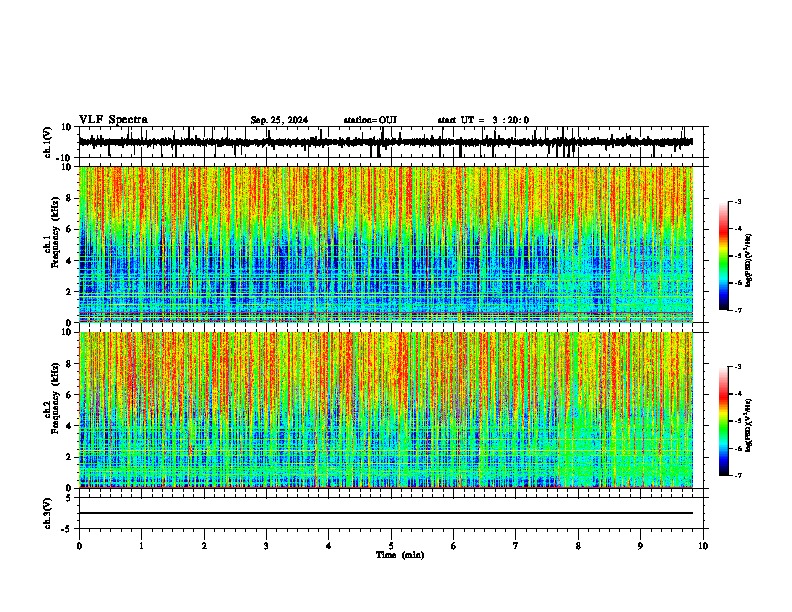Click the time axis tick label "3"
The height and width of the screenshot is (612, 792).
pos(266,546)
